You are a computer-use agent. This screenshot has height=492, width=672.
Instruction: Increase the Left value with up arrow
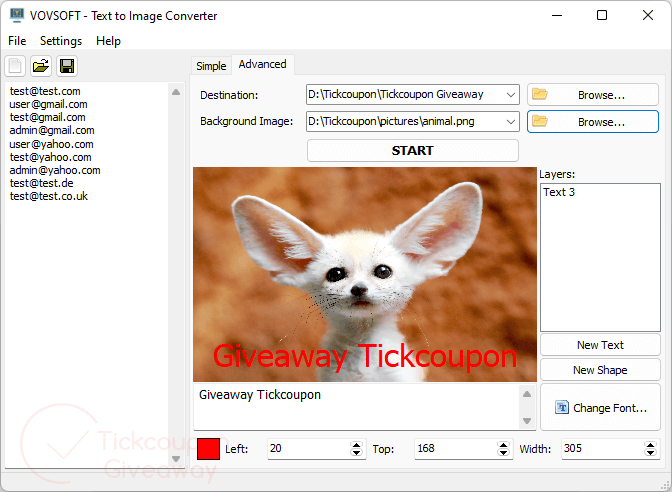357,445
